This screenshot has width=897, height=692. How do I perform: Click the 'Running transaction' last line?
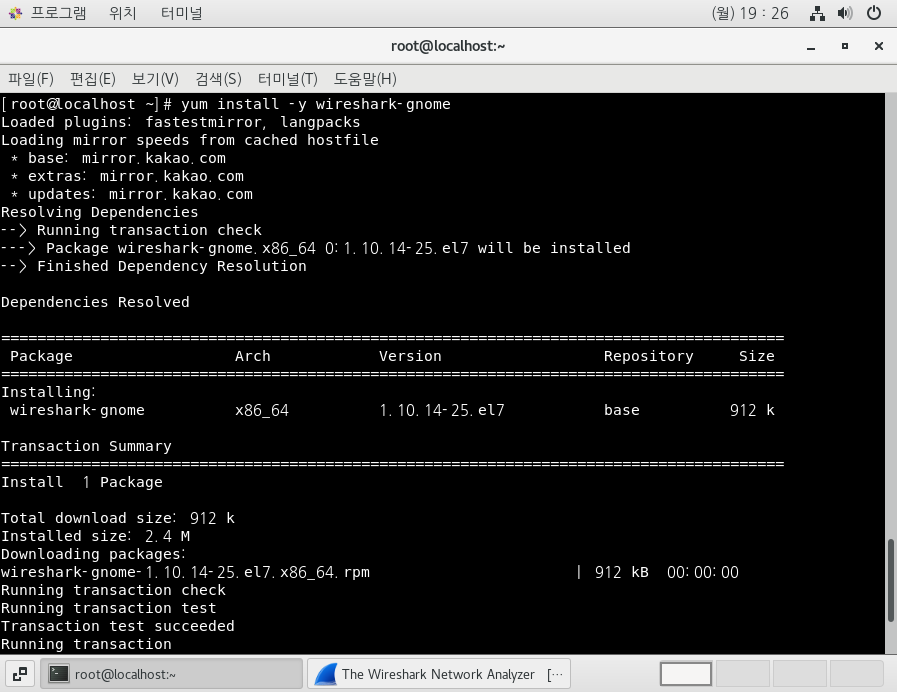[x=86, y=644]
